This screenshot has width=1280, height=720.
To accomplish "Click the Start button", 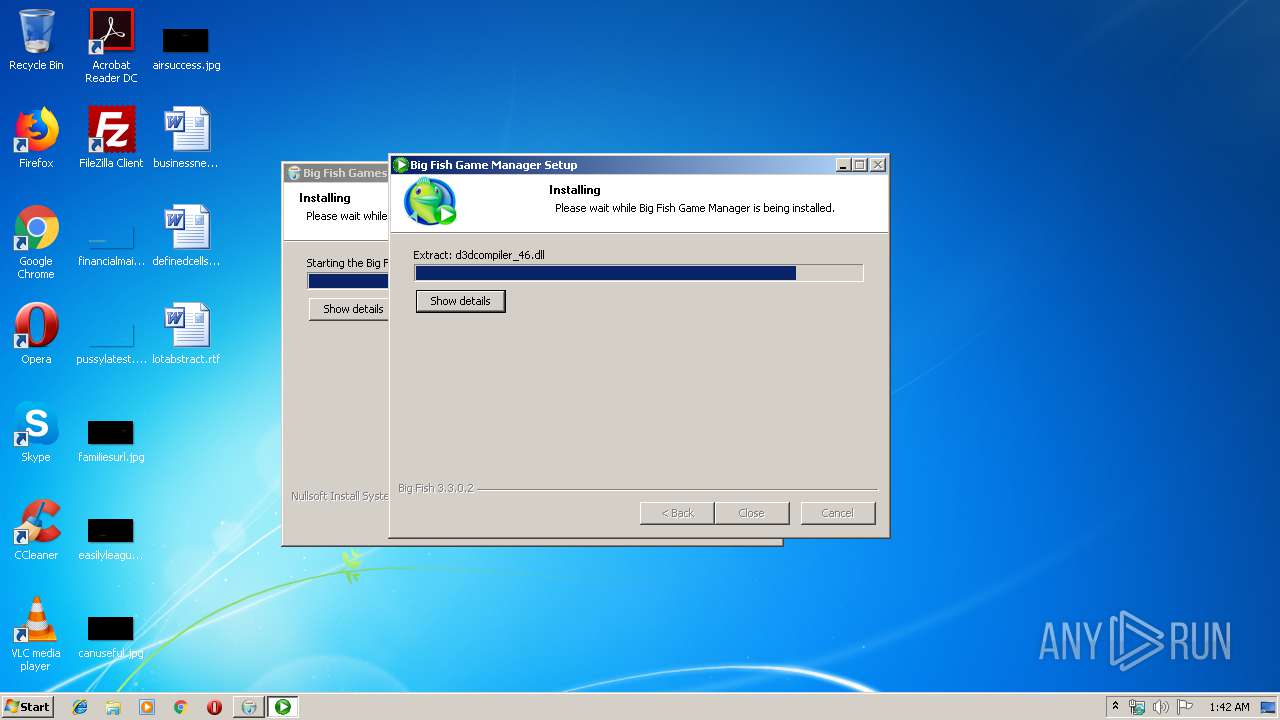I will (27, 706).
